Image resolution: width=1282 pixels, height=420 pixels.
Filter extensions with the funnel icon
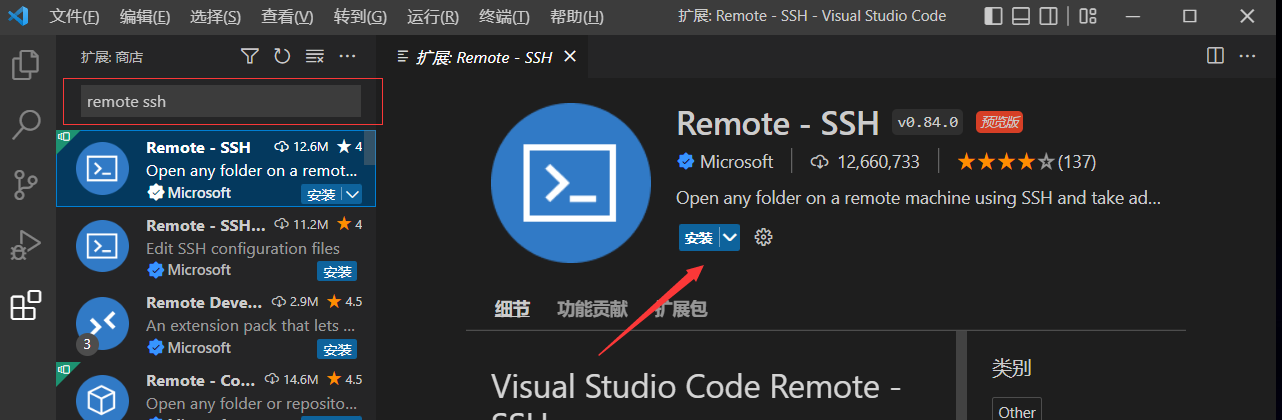tap(250, 57)
